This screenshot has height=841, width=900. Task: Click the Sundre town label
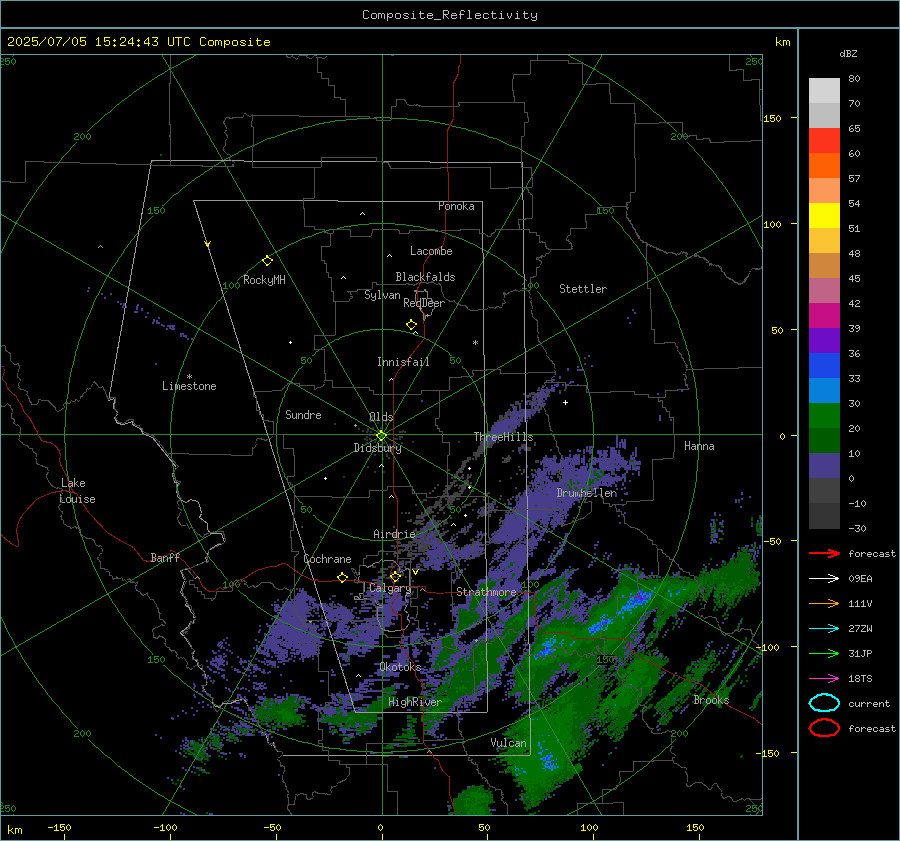click(x=303, y=415)
